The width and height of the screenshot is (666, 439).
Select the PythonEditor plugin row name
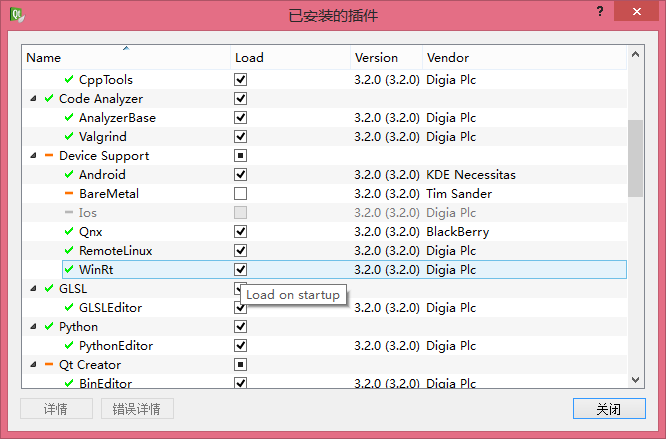116,346
